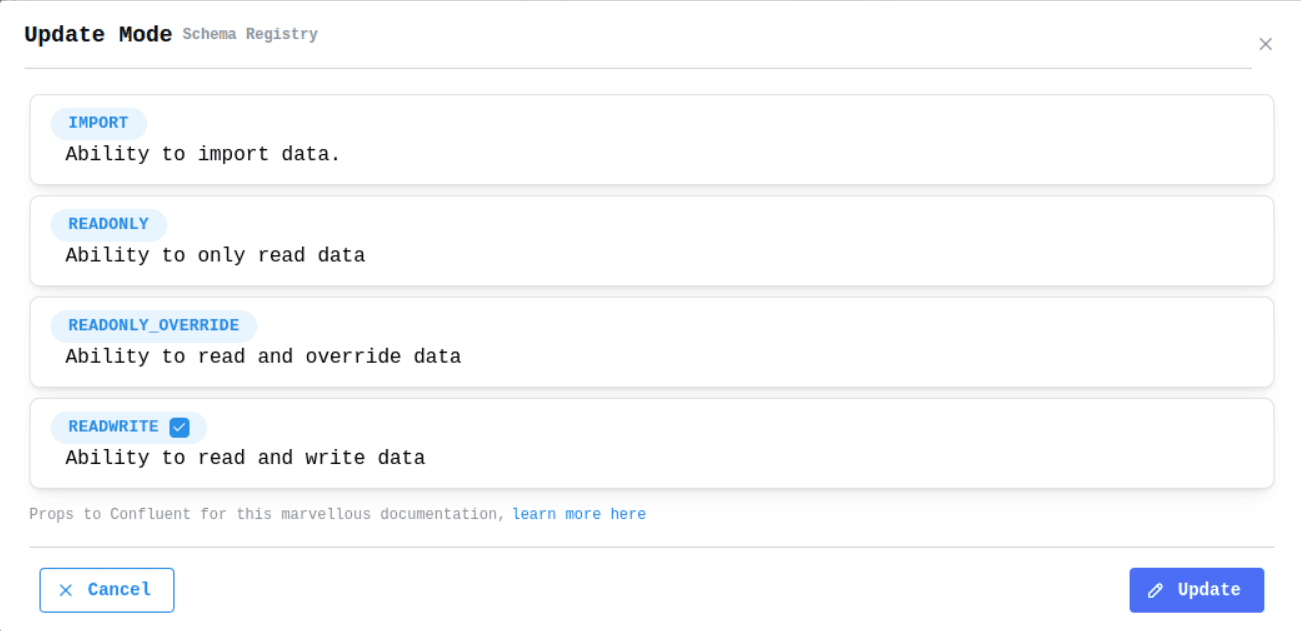Select the IMPORT mode badge

pos(98,123)
